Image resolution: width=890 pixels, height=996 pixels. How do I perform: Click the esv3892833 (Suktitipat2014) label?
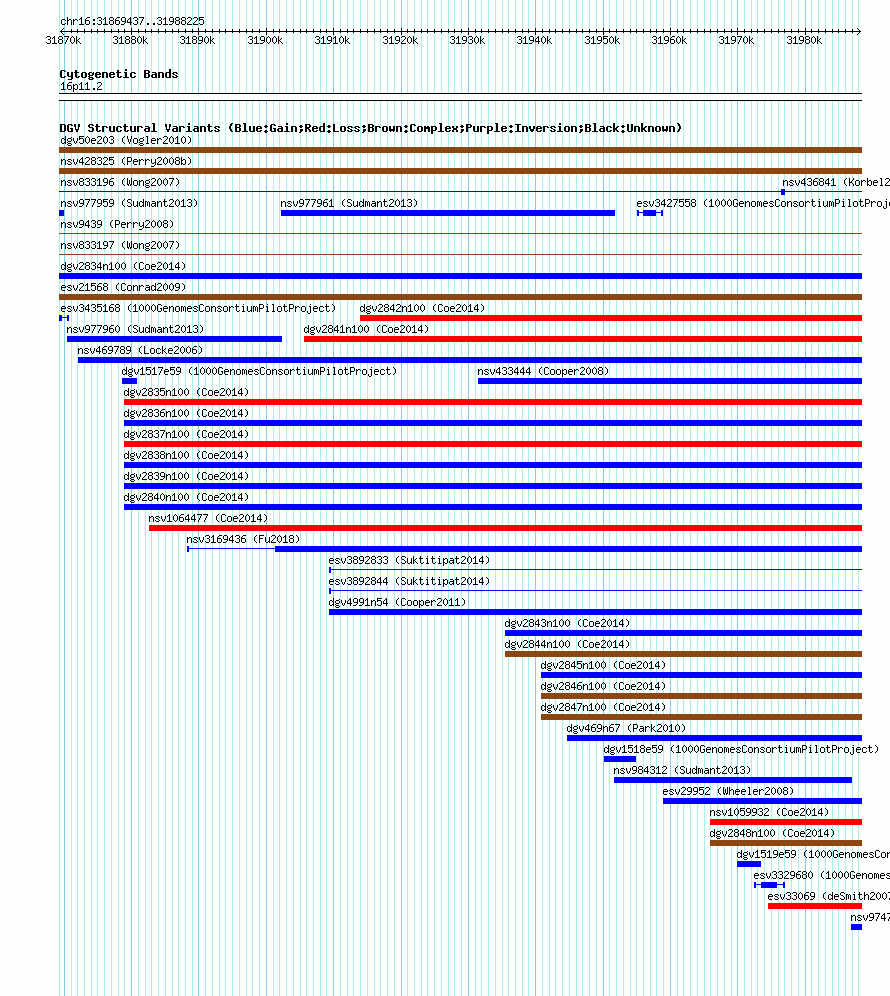coord(409,560)
